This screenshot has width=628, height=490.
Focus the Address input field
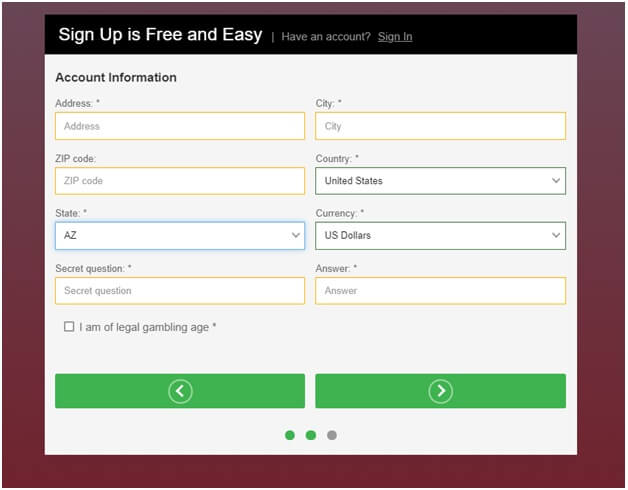180,126
